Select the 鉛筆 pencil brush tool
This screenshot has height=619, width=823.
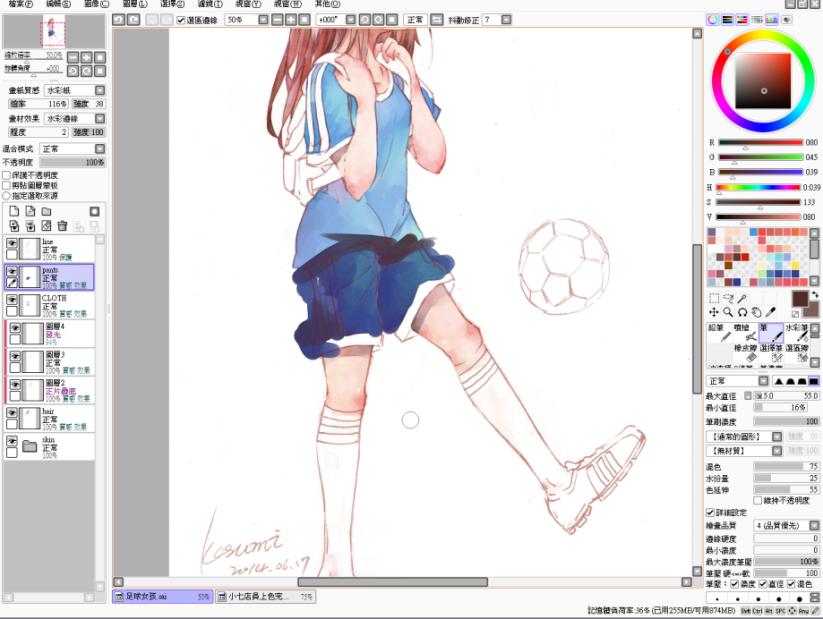pos(719,333)
